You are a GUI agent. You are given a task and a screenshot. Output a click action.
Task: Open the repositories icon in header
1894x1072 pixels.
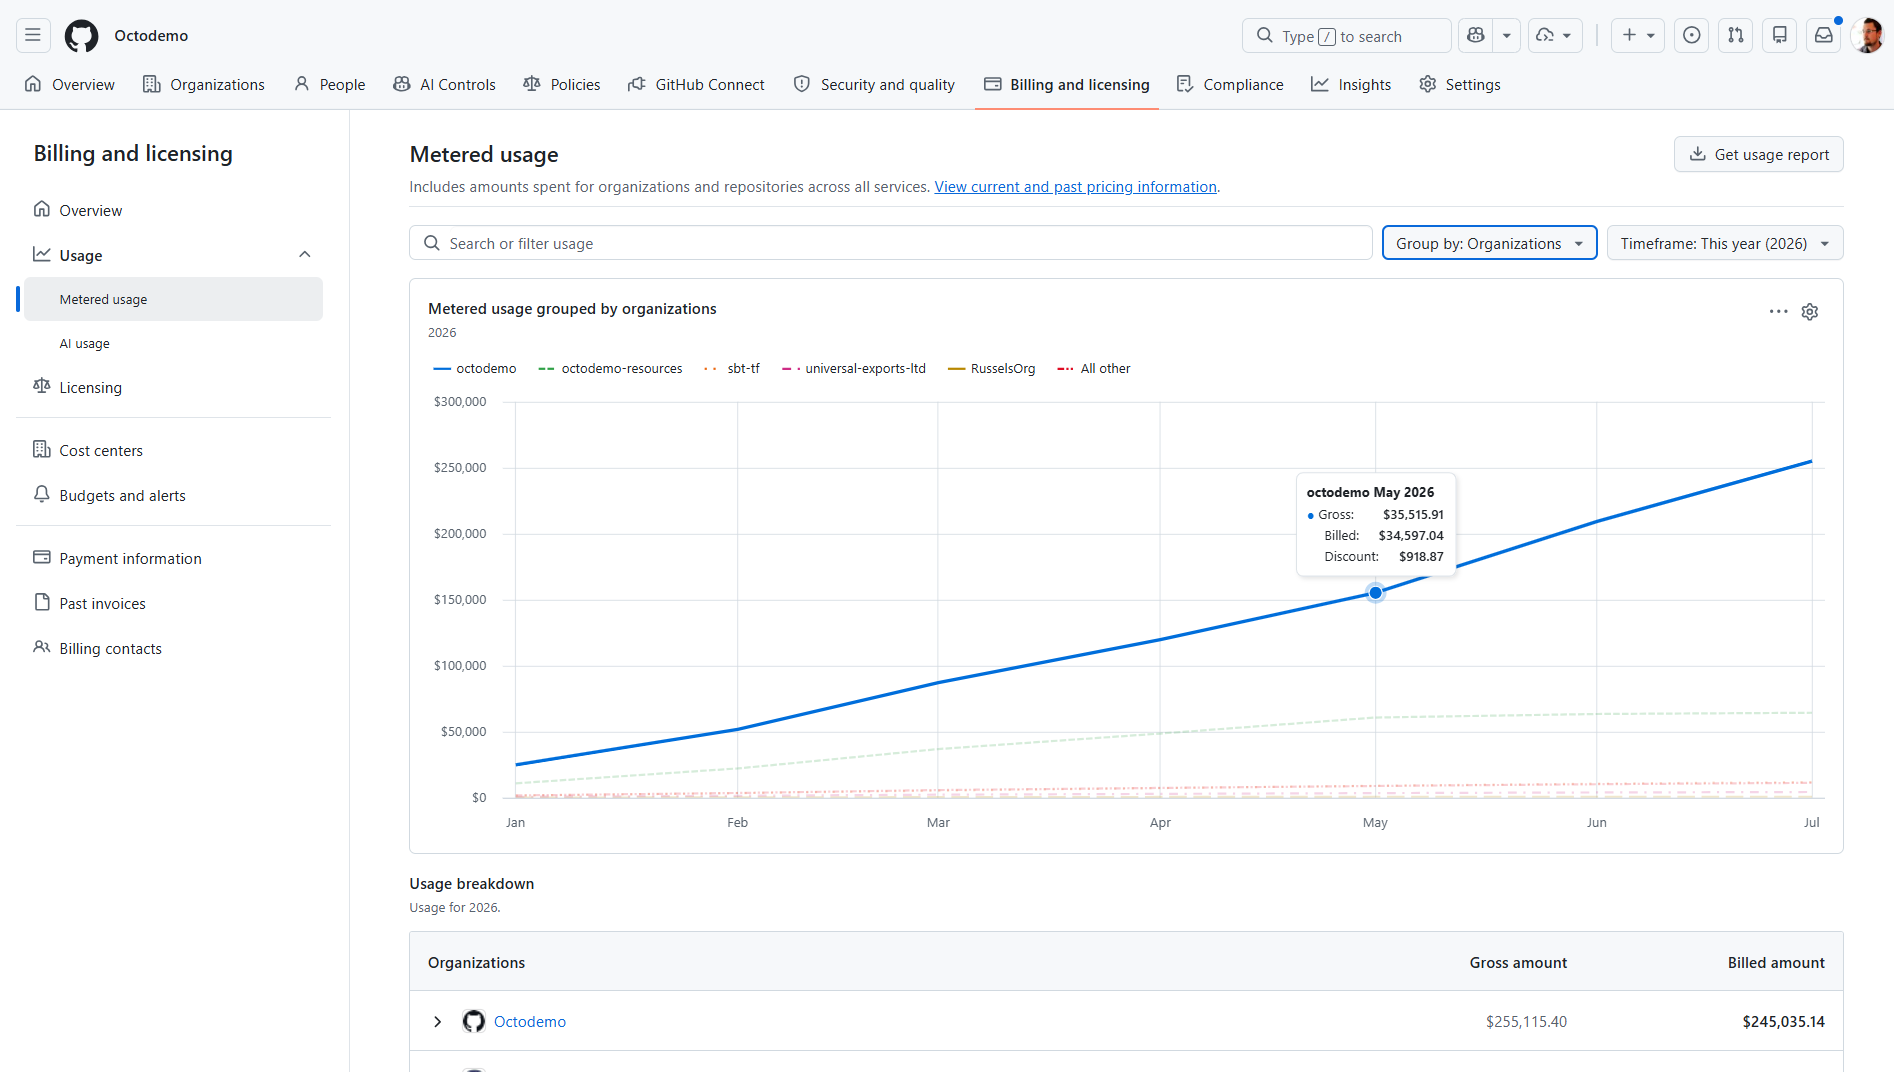1780,36
